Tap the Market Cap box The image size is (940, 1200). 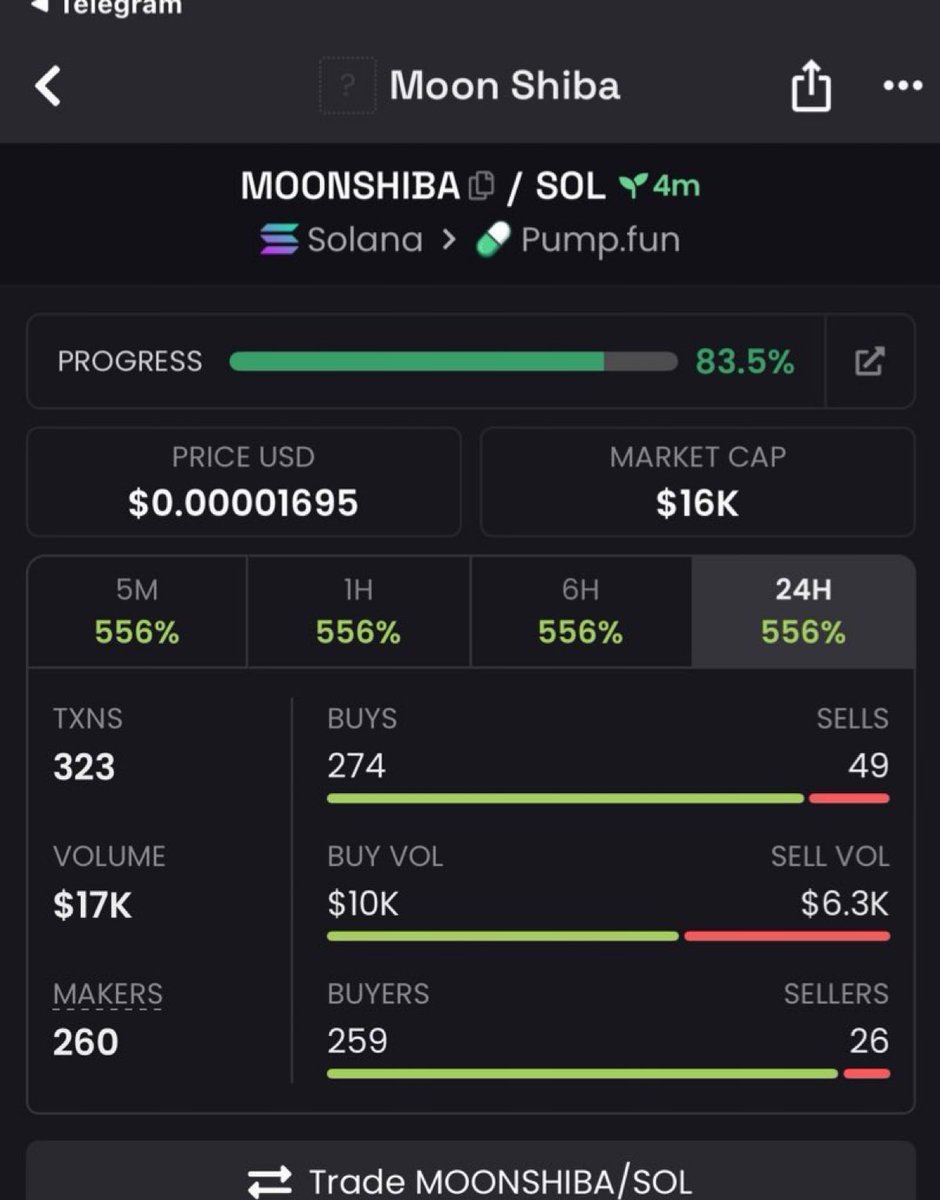[697, 482]
